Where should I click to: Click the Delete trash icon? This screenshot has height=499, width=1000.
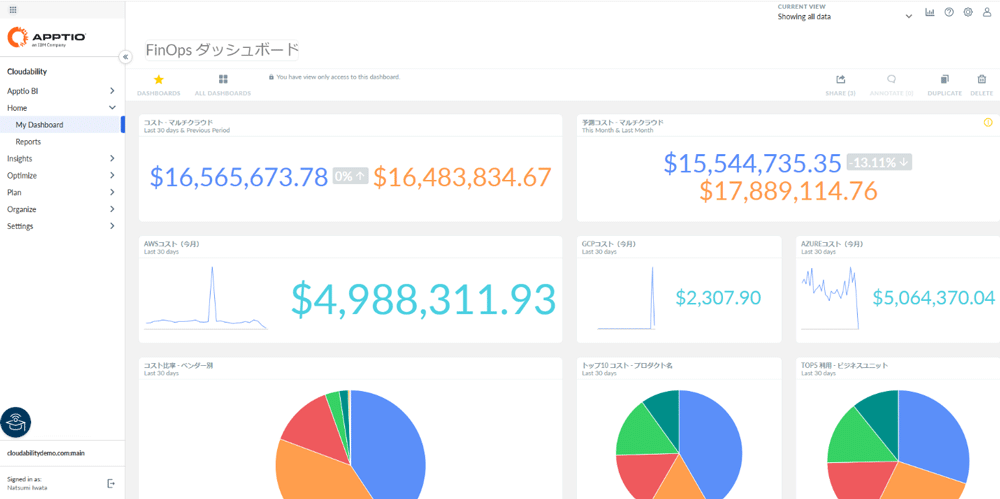(982, 79)
